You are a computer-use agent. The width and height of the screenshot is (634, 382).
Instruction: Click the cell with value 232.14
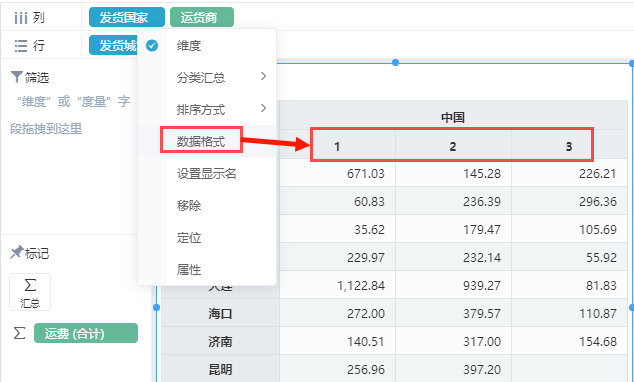click(453, 257)
